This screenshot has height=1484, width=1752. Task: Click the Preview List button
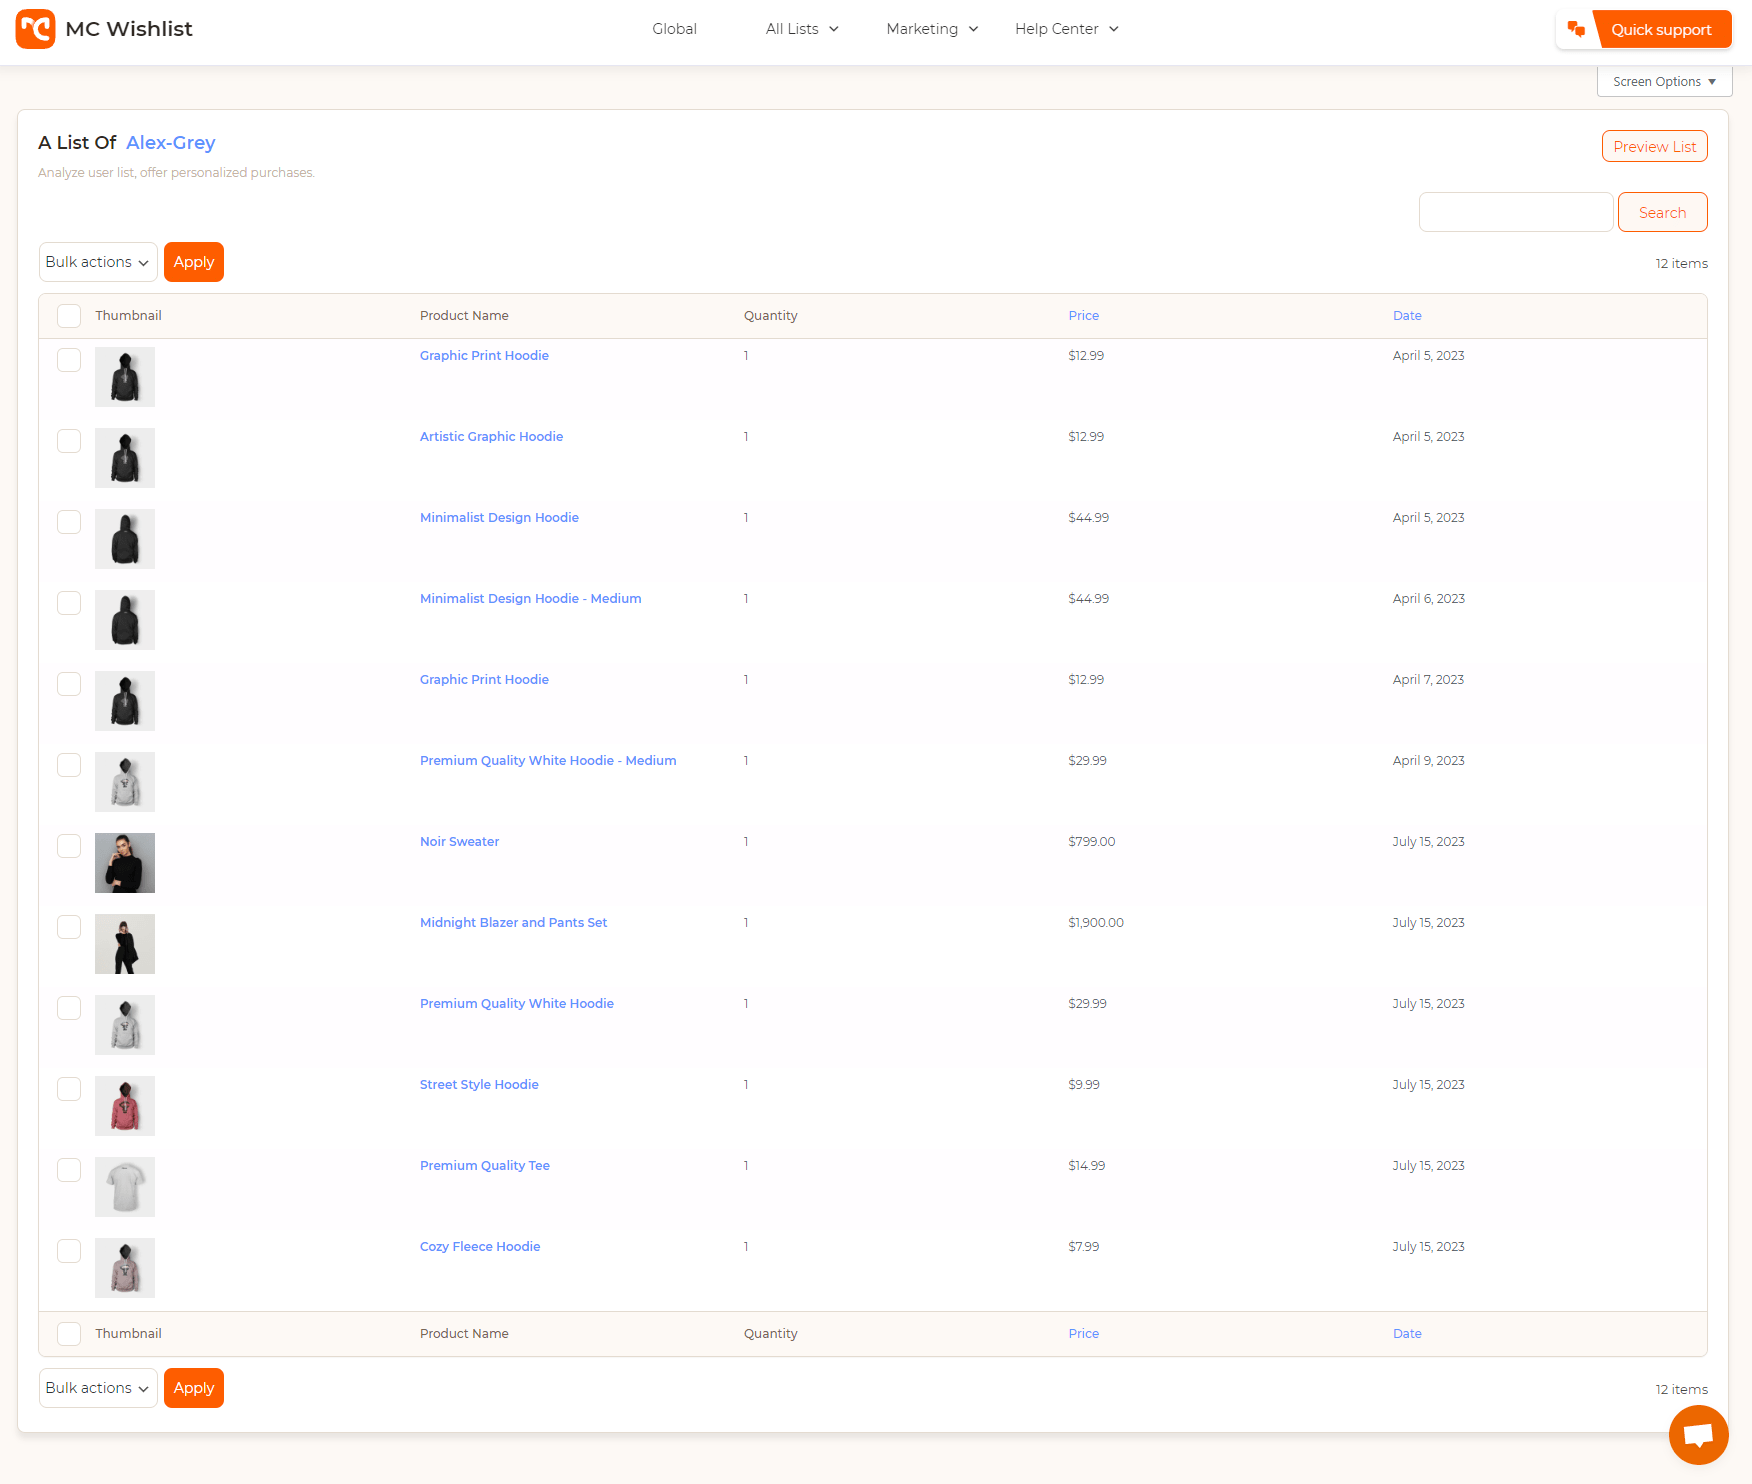pos(1654,146)
